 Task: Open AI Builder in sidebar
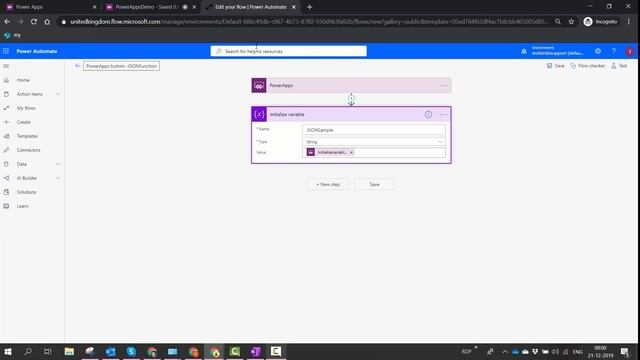(27, 178)
